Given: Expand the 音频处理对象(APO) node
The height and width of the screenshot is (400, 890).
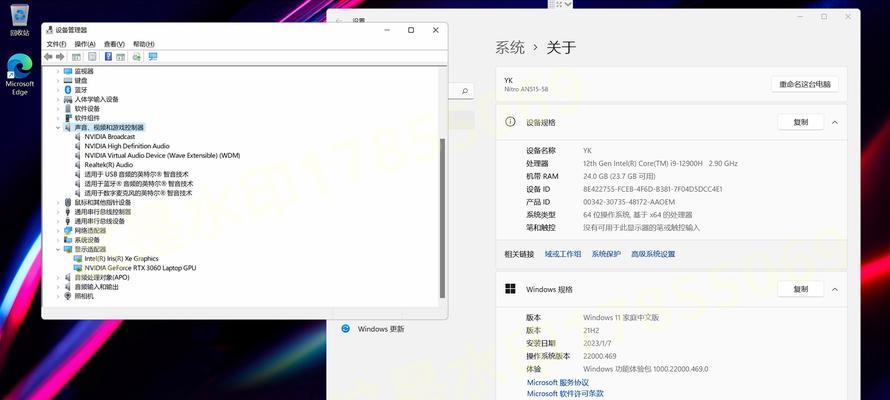Looking at the screenshot, I should click(x=58, y=277).
